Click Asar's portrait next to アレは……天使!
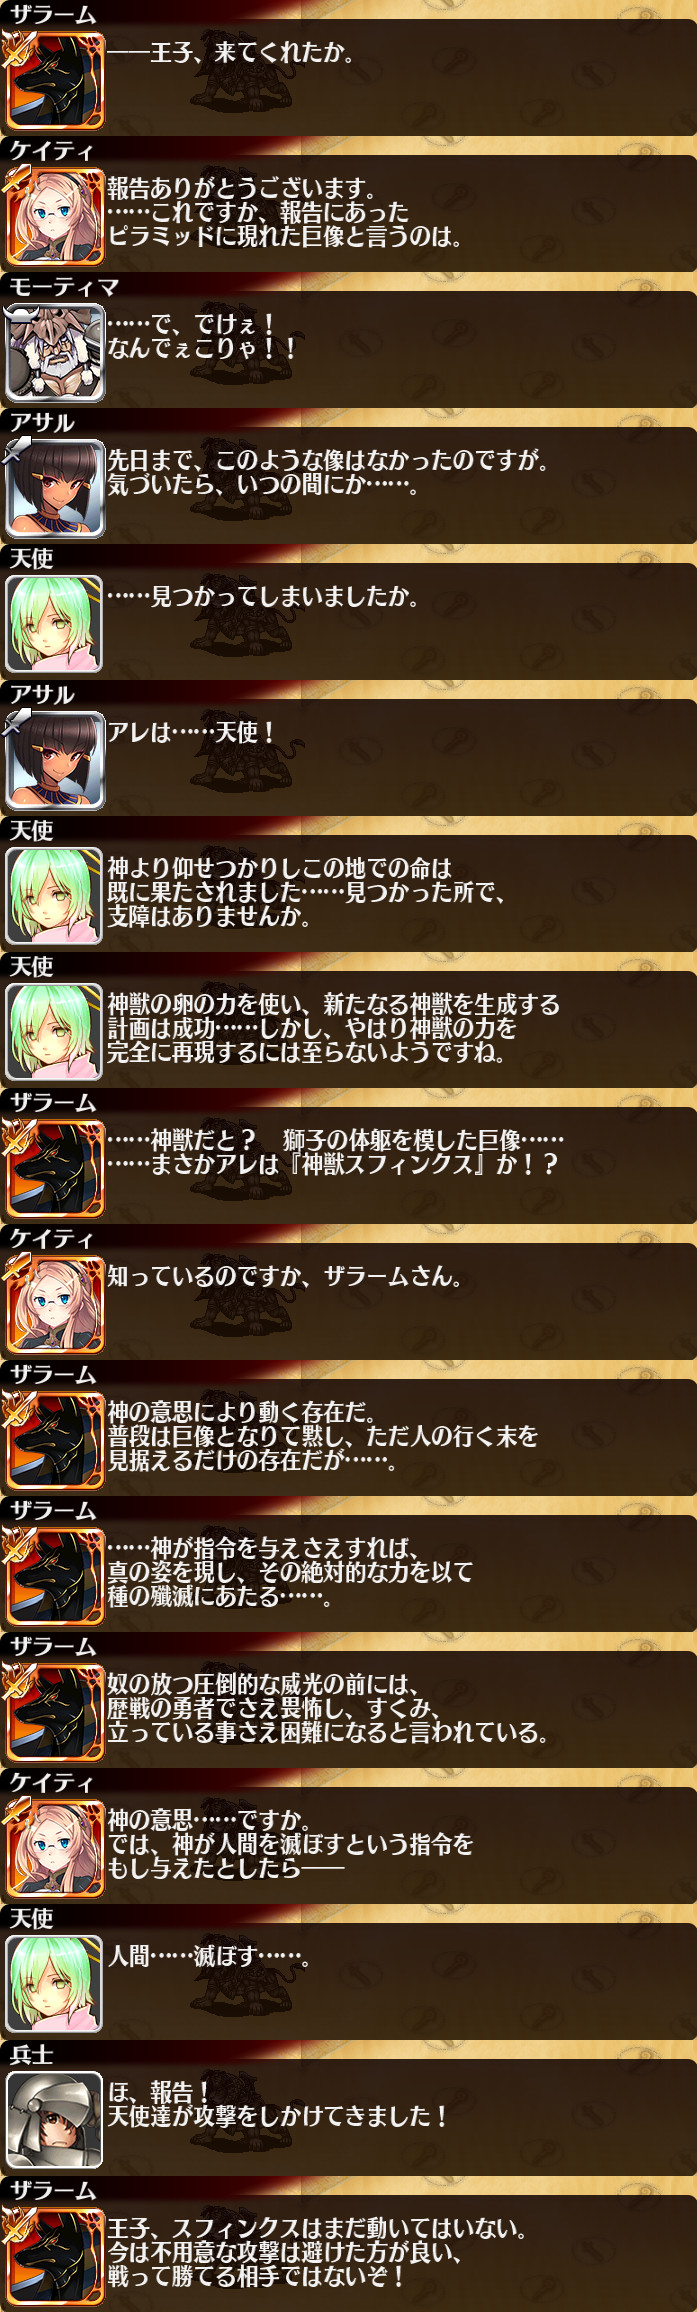This screenshot has width=697, height=2312. tap(54, 760)
